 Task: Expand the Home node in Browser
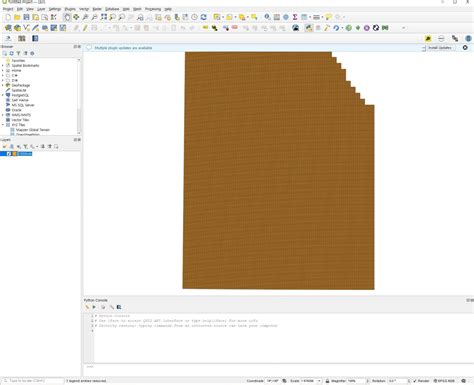pos(3,71)
